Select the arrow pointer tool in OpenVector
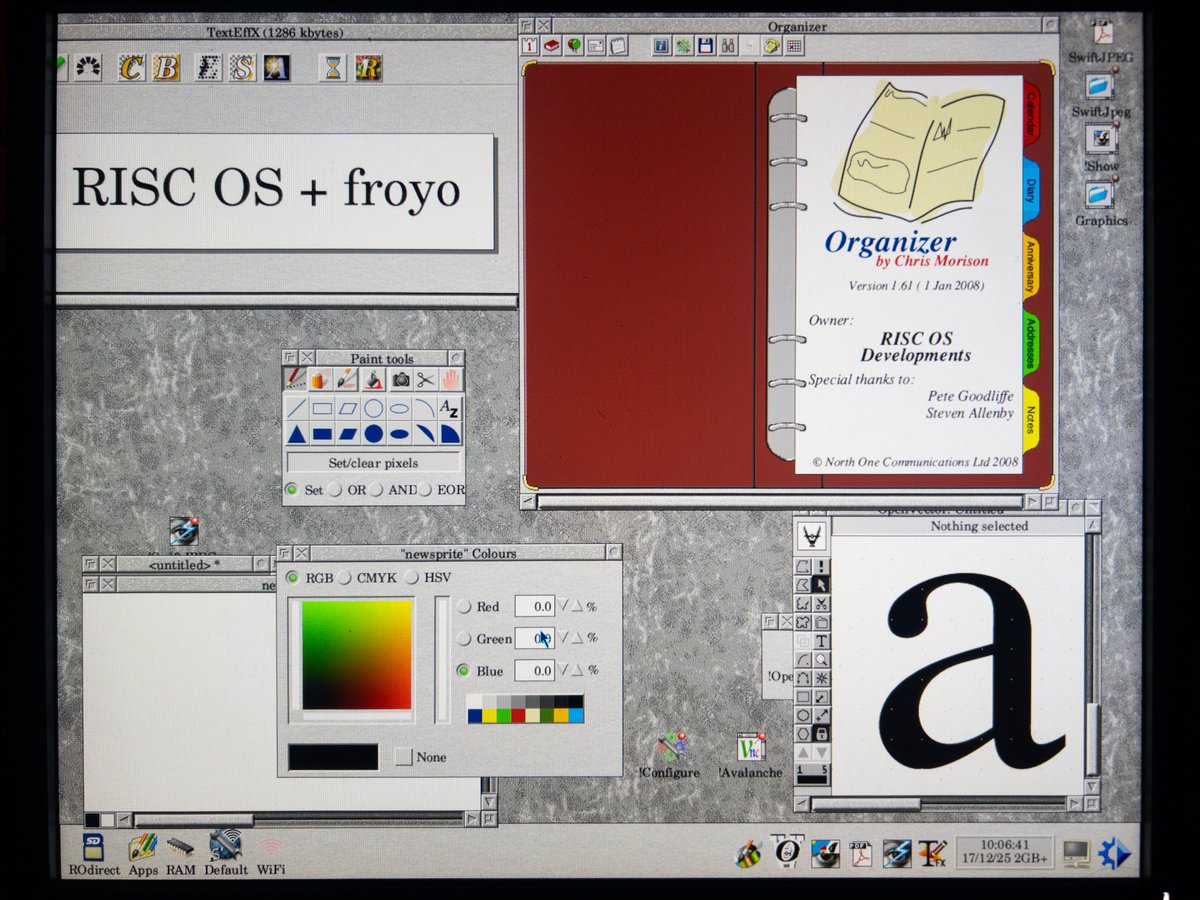Viewport: 1200px width, 900px height. (822, 584)
